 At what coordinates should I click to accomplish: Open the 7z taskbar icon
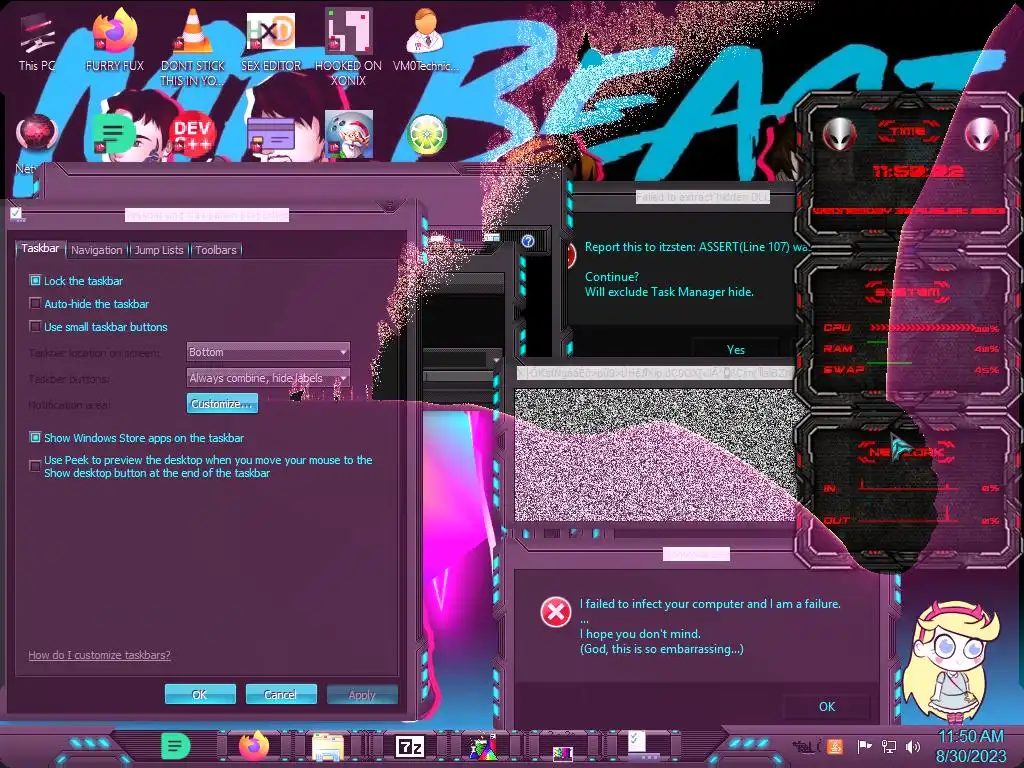tap(409, 746)
